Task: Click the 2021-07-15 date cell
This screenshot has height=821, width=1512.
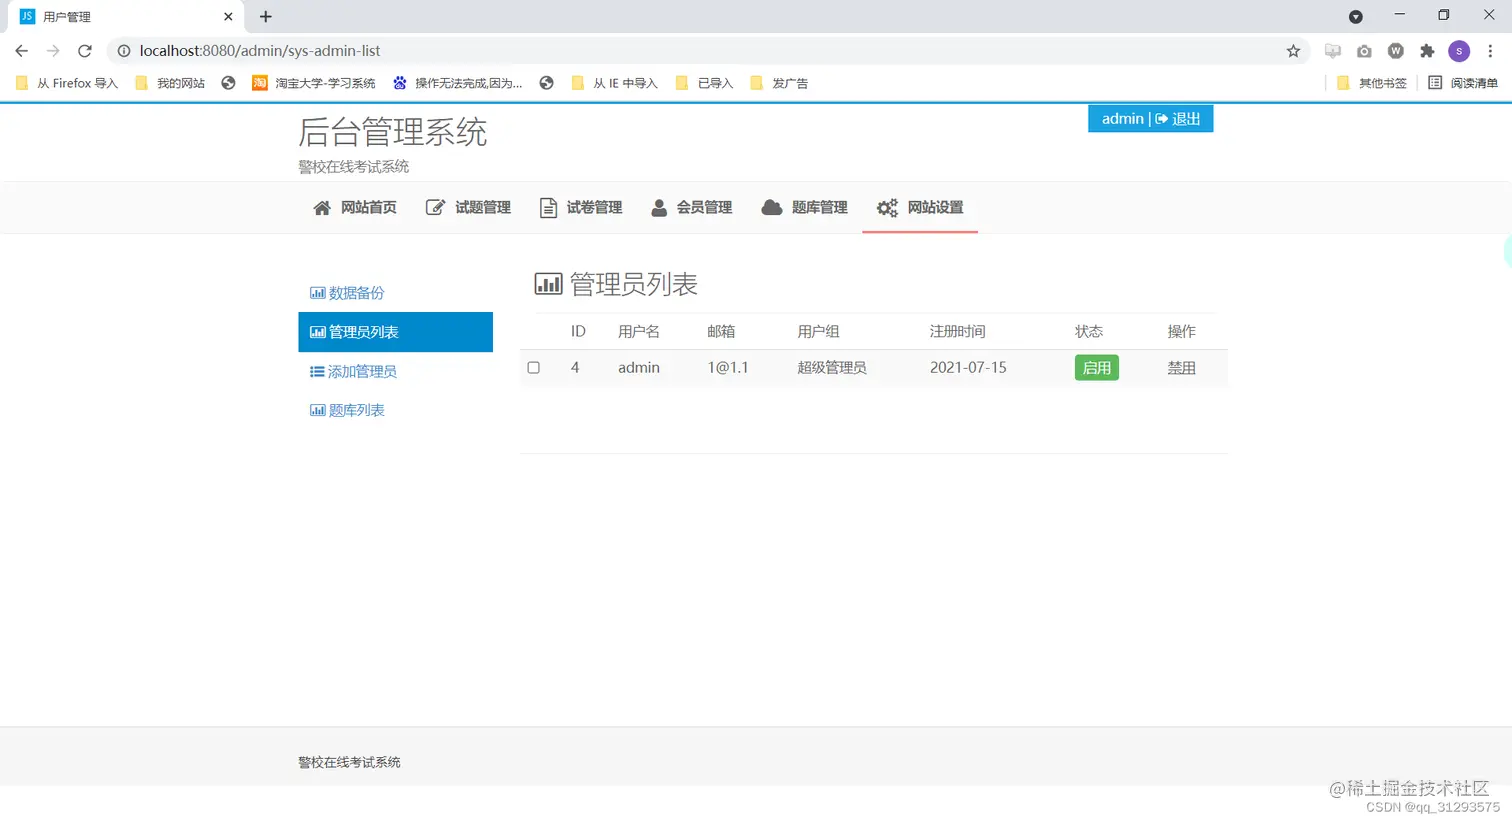Action: point(968,368)
